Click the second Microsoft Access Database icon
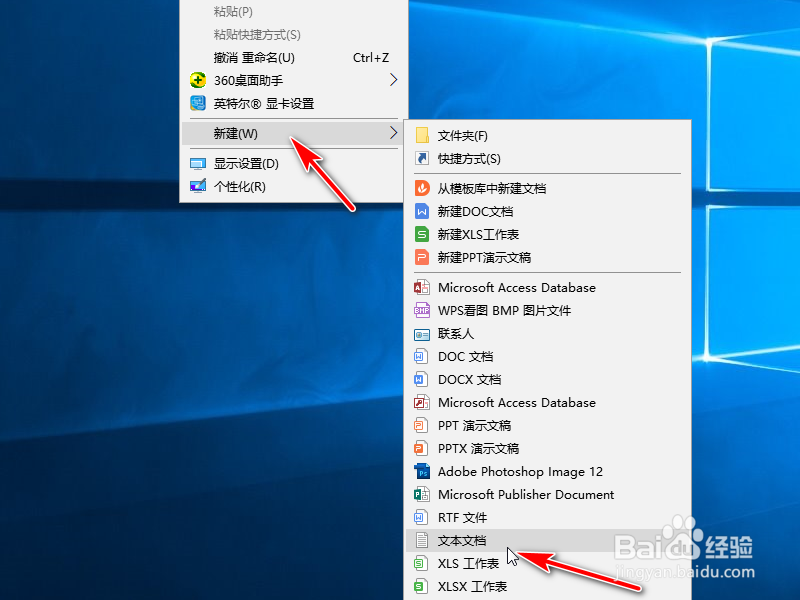 421,402
